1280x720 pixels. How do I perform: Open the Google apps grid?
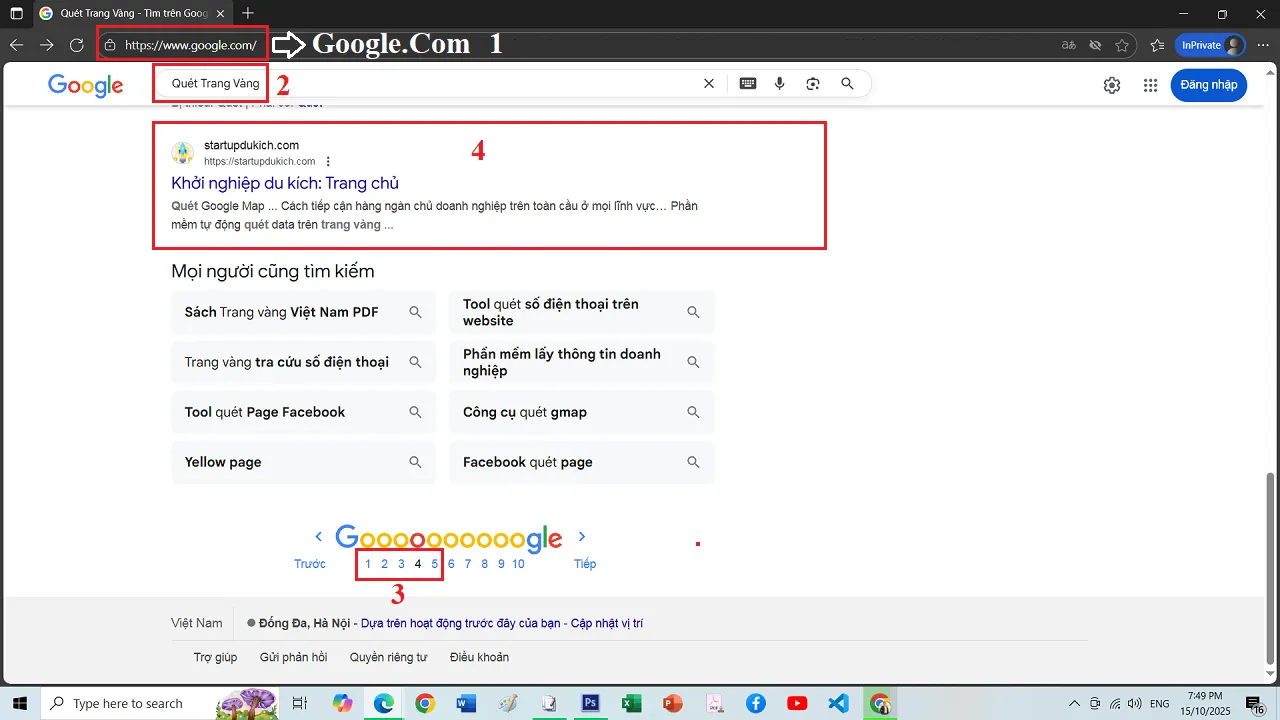point(1151,85)
